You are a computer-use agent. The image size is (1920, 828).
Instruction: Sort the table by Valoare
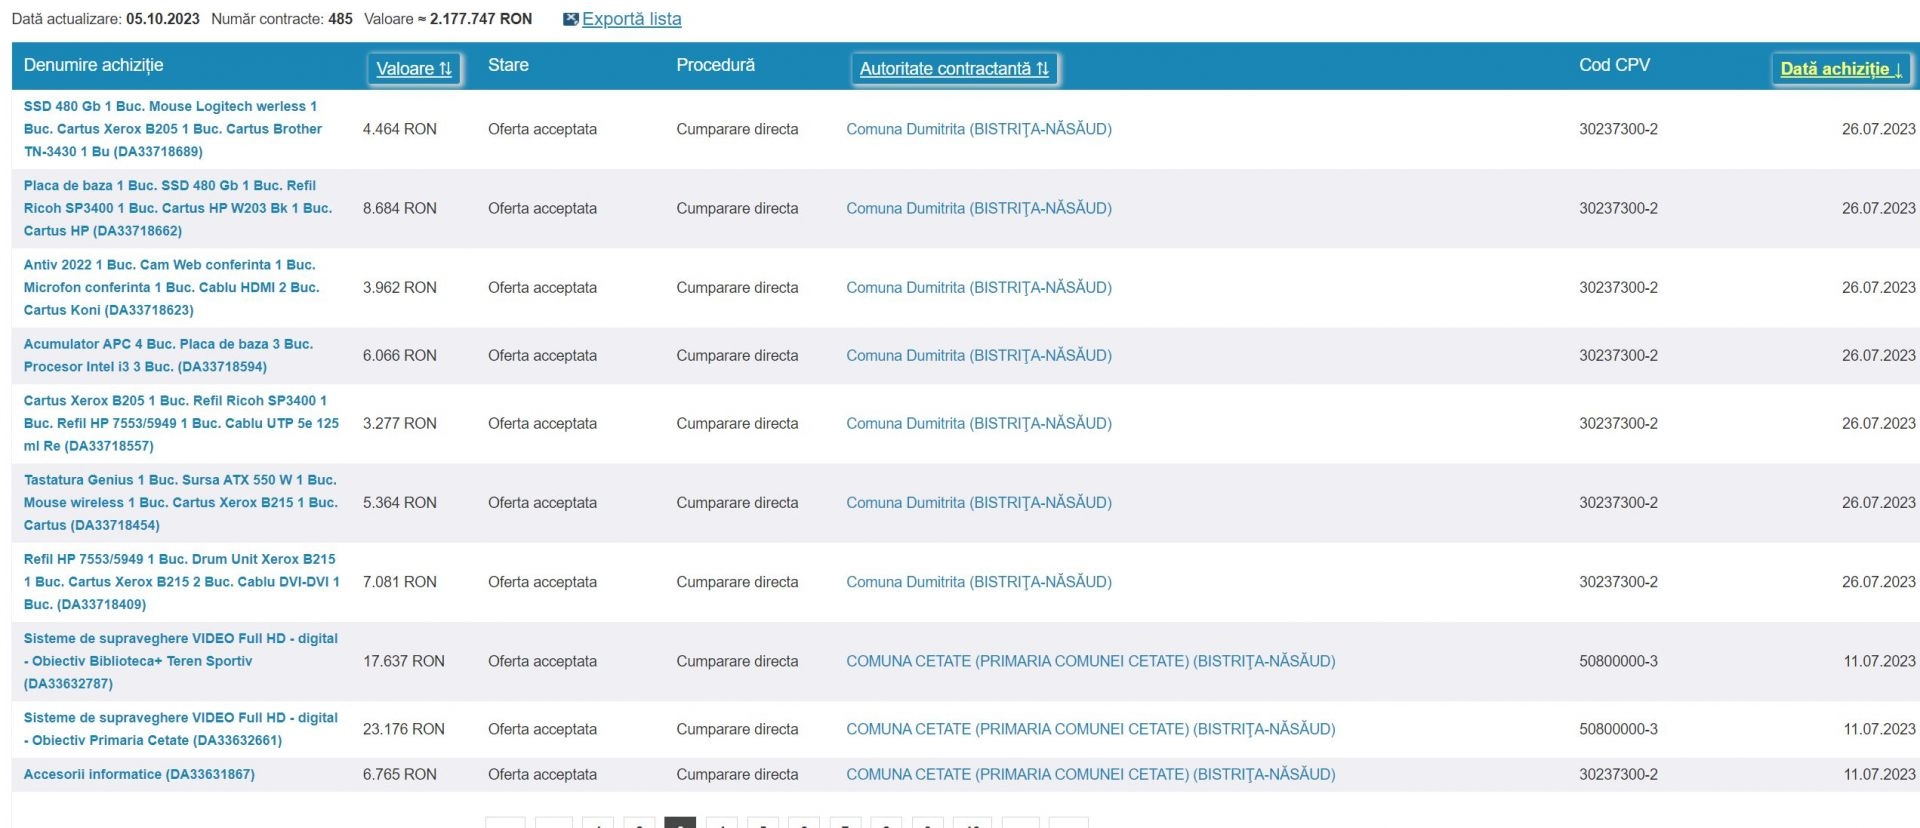point(413,69)
